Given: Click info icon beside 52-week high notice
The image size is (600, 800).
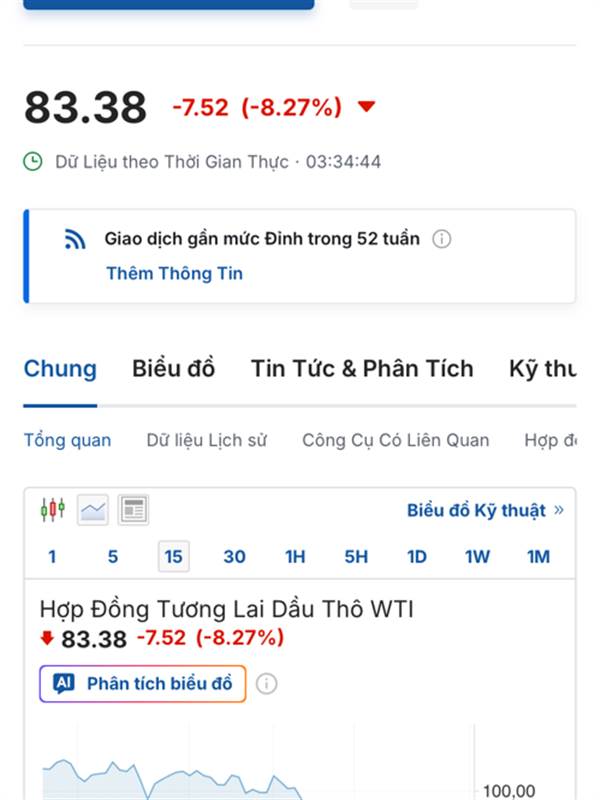Looking at the screenshot, I should point(442,239).
